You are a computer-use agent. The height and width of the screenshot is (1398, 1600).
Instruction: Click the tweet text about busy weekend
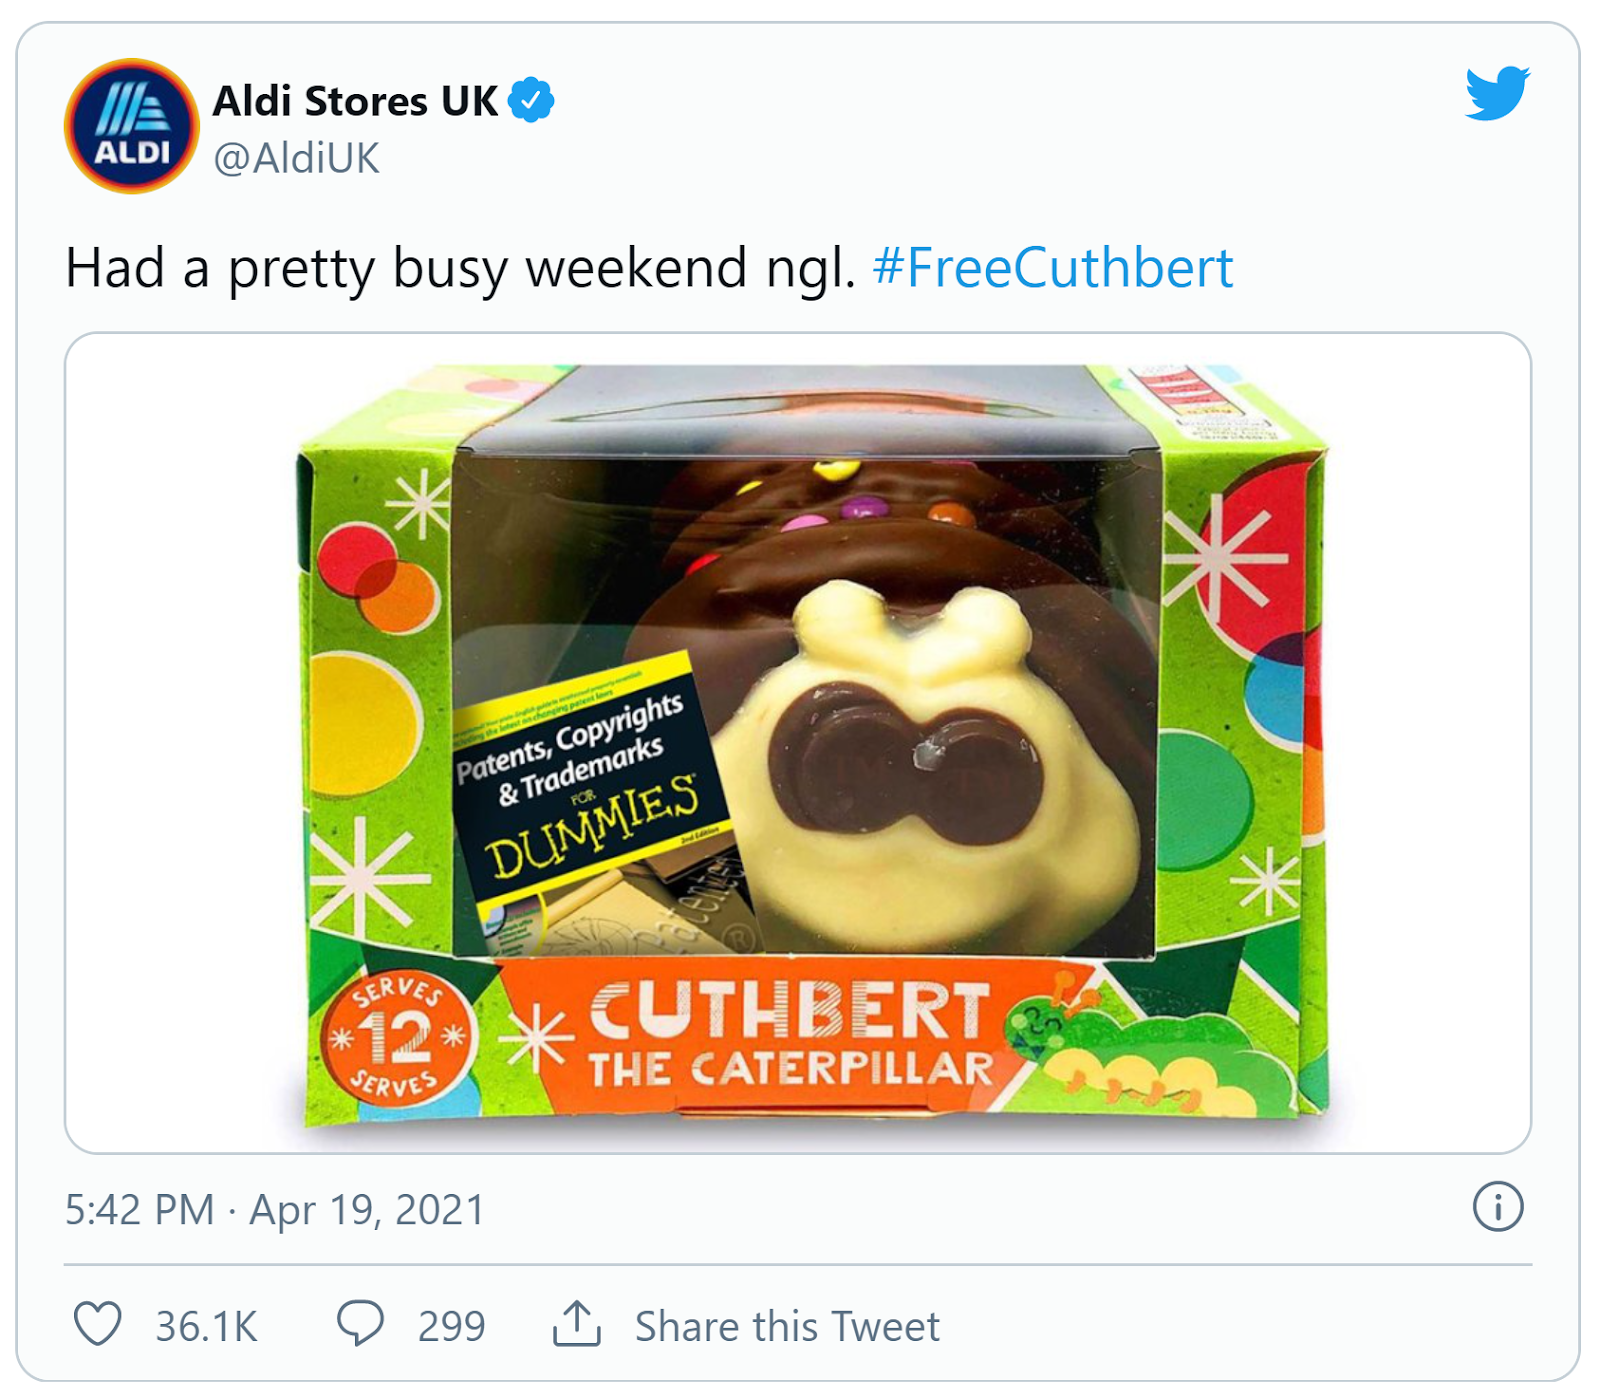pos(460,268)
